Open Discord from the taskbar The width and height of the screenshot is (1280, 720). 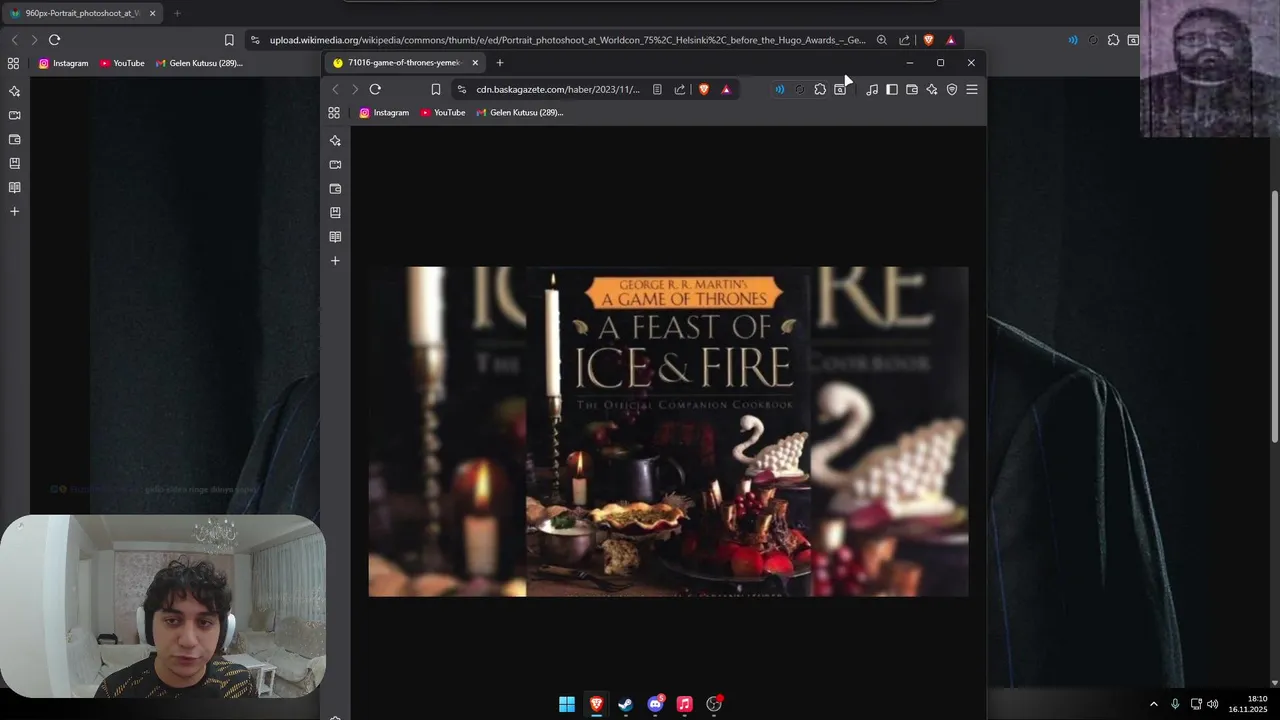(x=655, y=704)
